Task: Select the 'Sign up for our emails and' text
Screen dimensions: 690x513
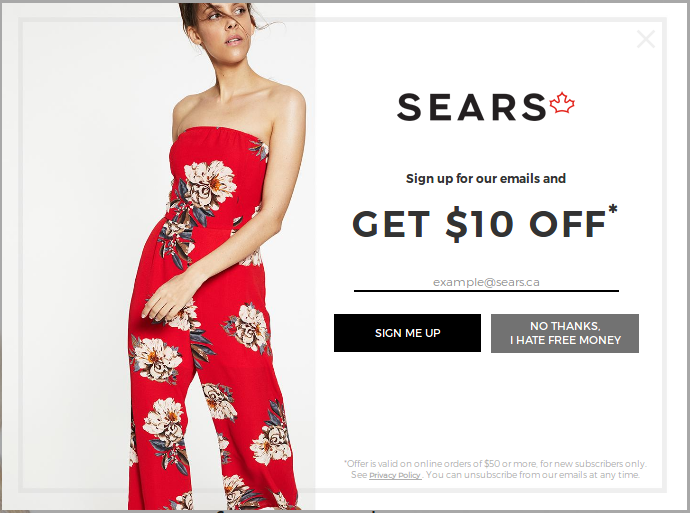Action: pyautogui.click(x=486, y=179)
